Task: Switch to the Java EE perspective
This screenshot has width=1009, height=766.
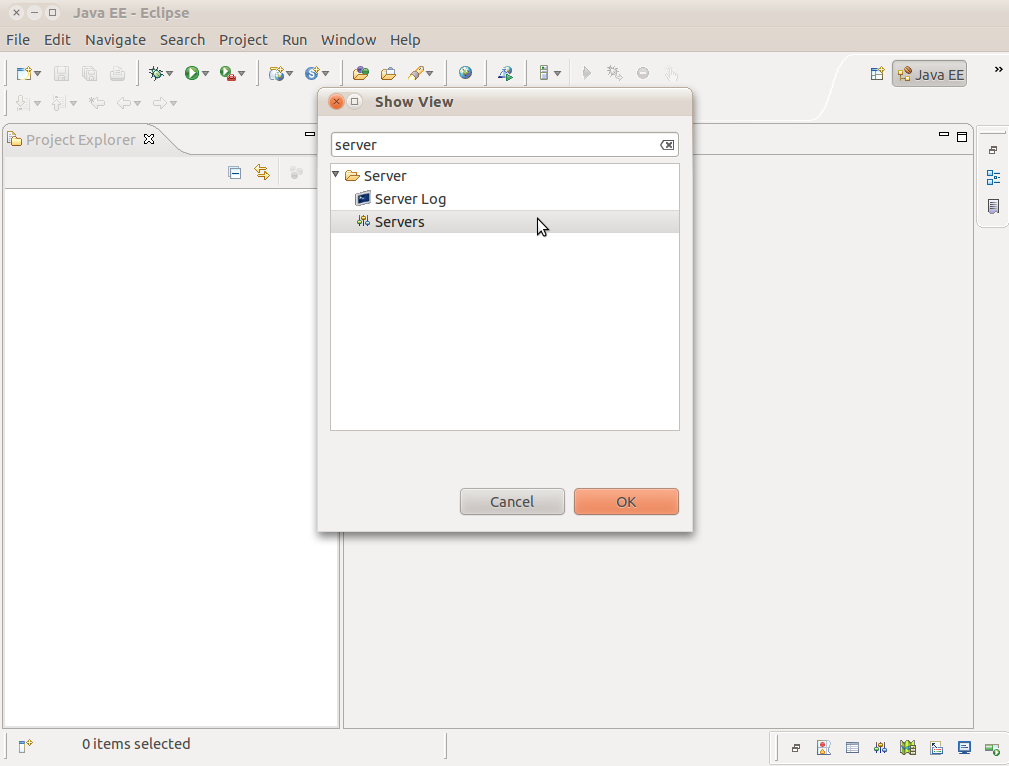Action: coord(930,74)
